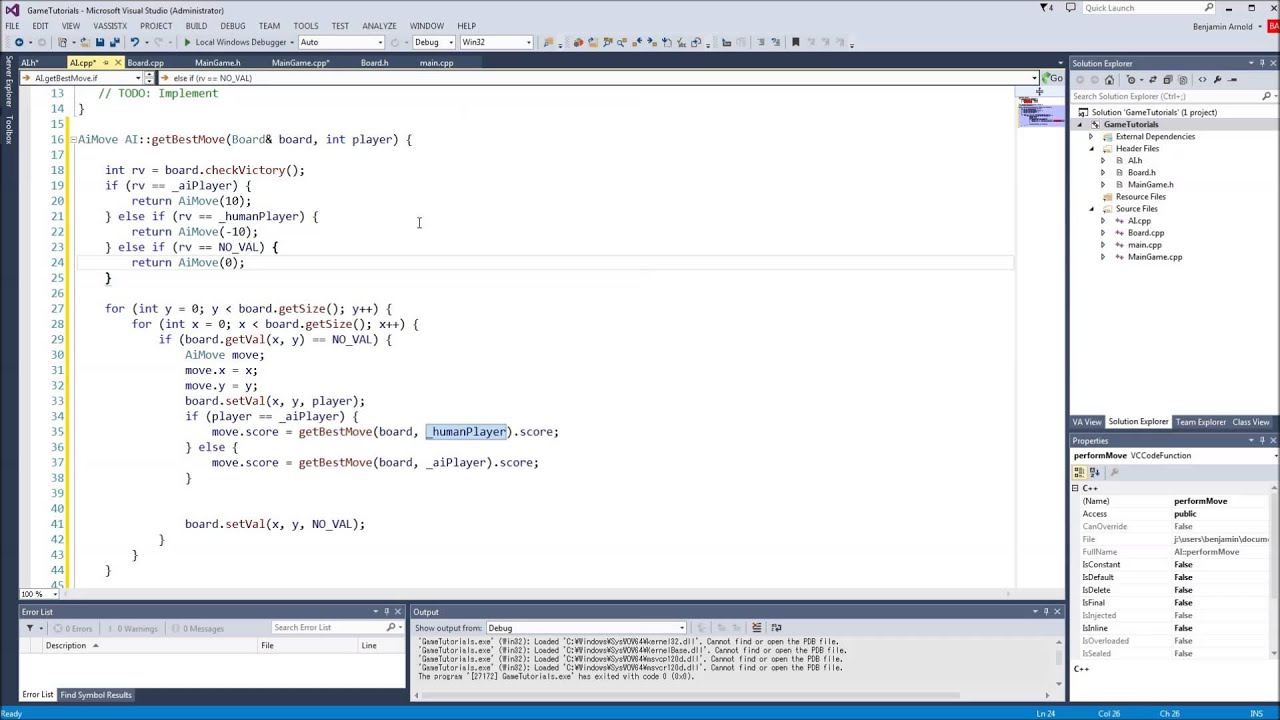Screen dimensions: 1280x720
Task: Click the search magnifier in Solution Explorer search
Action: 1266,96
